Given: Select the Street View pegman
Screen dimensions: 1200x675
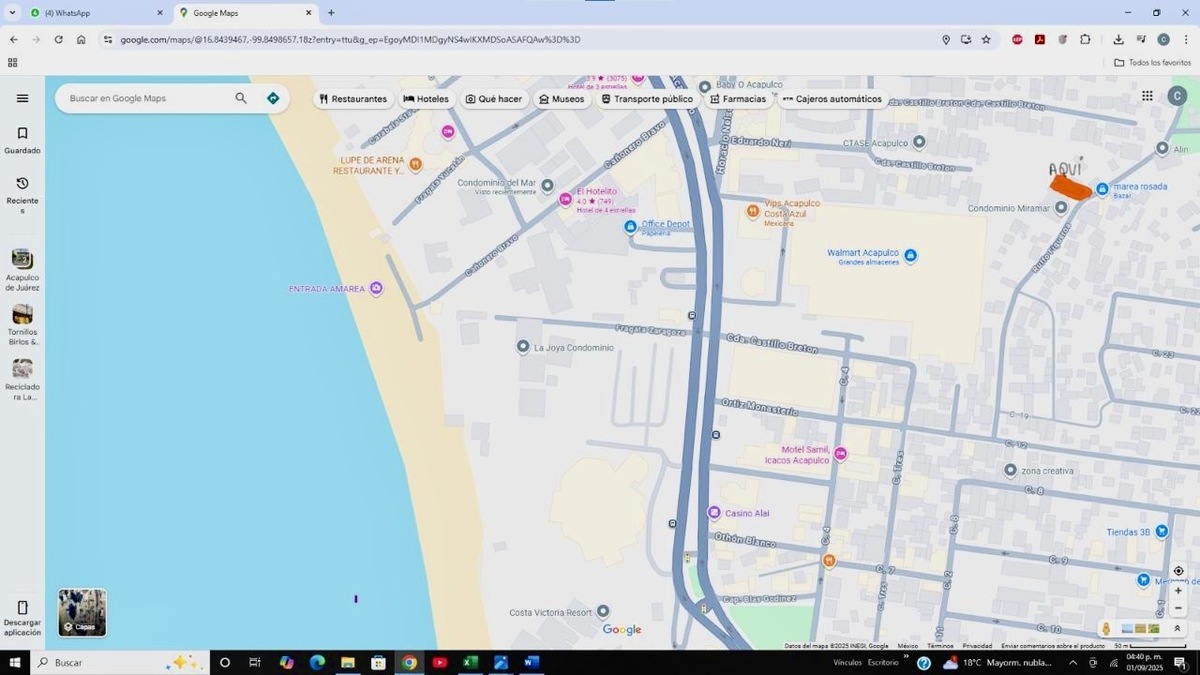Looking at the screenshot, I should click(x=1106, y=628).
